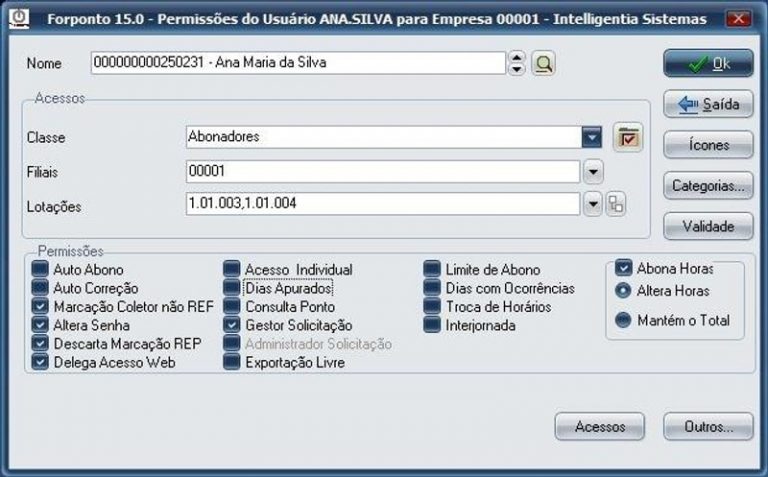Viewport: 768px width, 477px height.
Task: Select the Mantém o Total radio option
Action: pos(623,321)
